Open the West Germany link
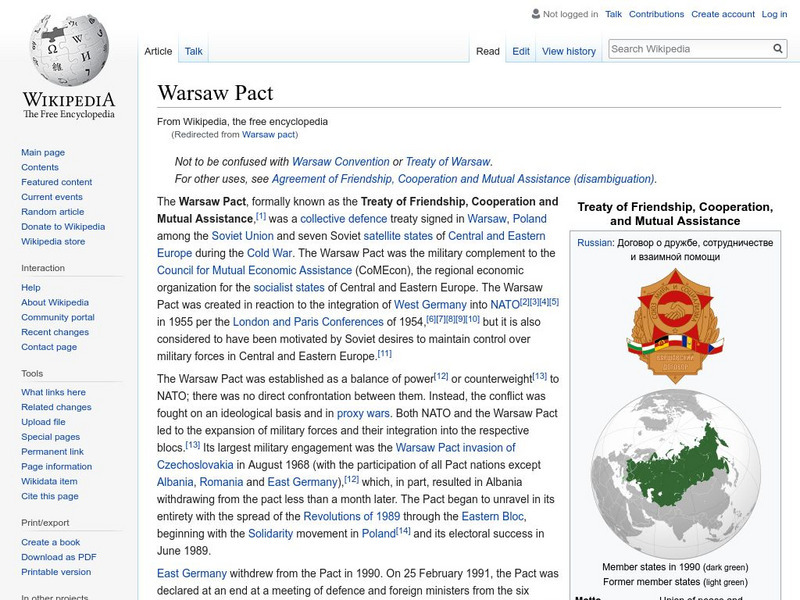This screenshot has width=800, height=600. point(430,305)
